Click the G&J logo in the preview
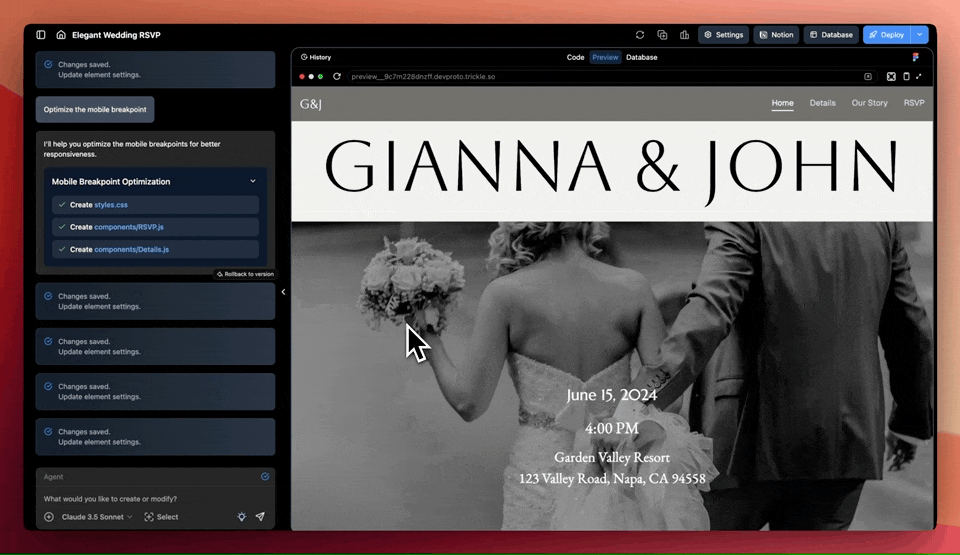This screenshot has height=555, width=960. [310, 104]
